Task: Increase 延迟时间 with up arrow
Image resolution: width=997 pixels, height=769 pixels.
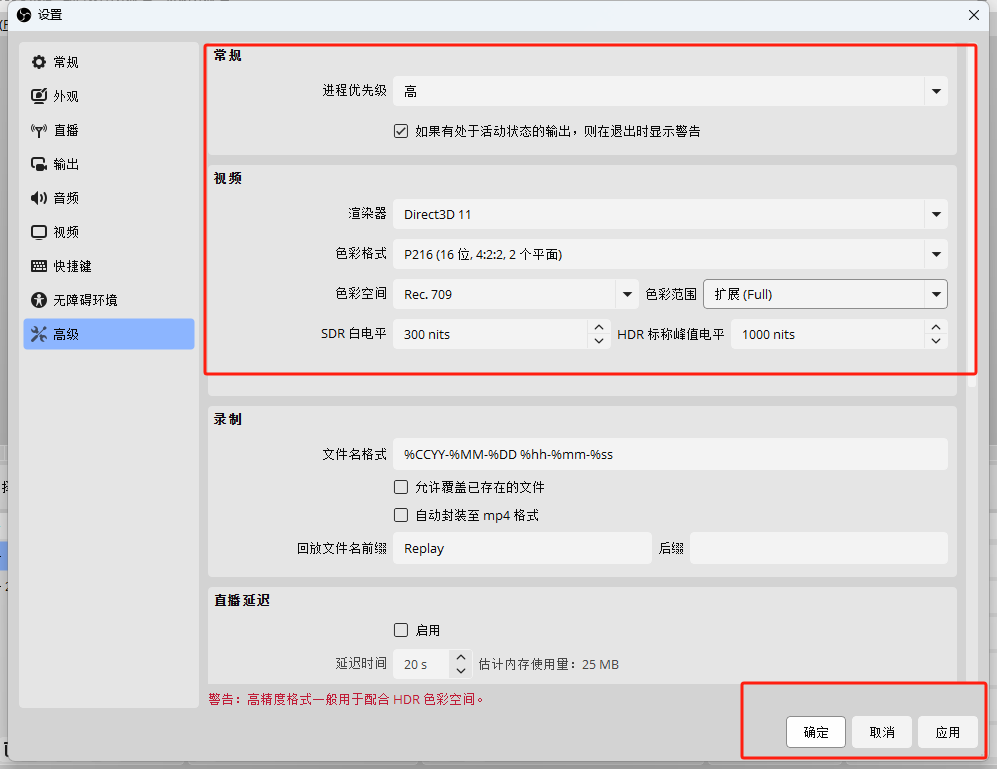Action: click(x=461, y=657)
